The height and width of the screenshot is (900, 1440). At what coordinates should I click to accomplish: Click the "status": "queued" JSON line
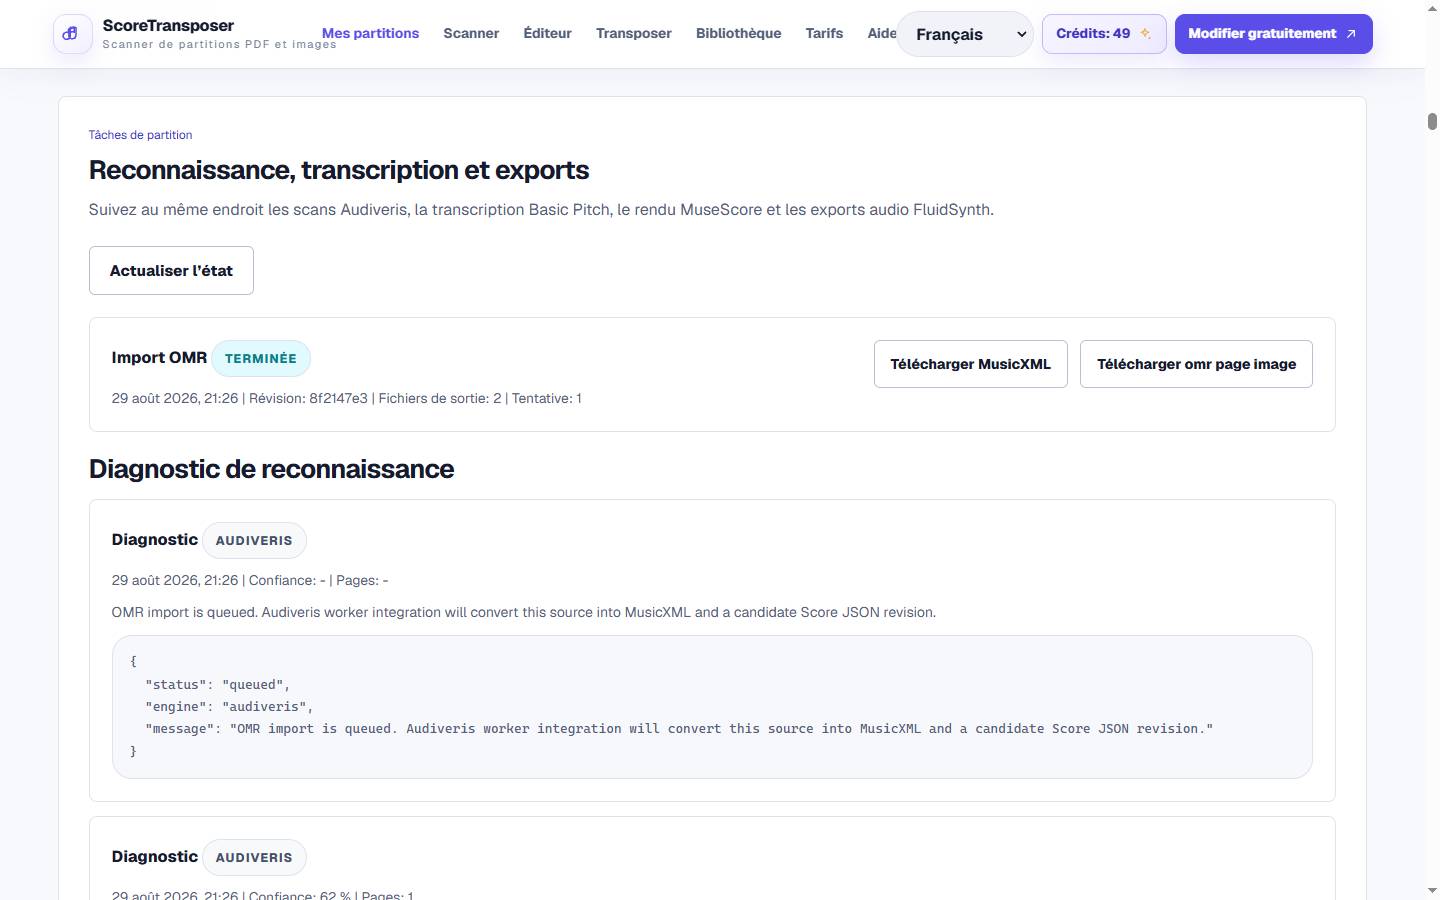click(x=217, y=685)
